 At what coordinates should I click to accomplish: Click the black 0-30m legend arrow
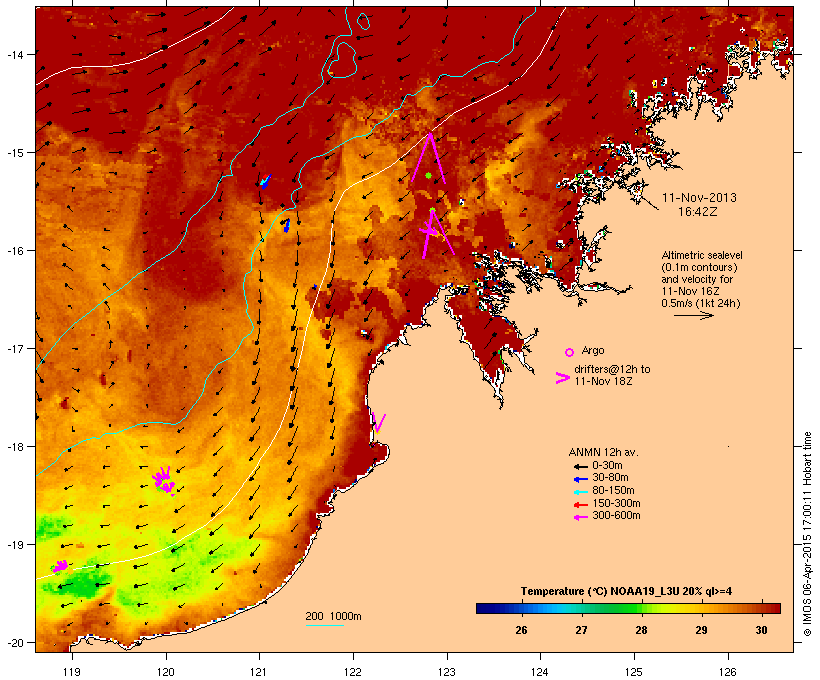coord(580,467)
